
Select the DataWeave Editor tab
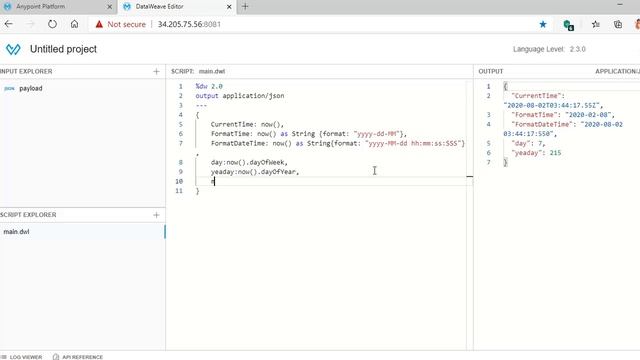point(177,7)
